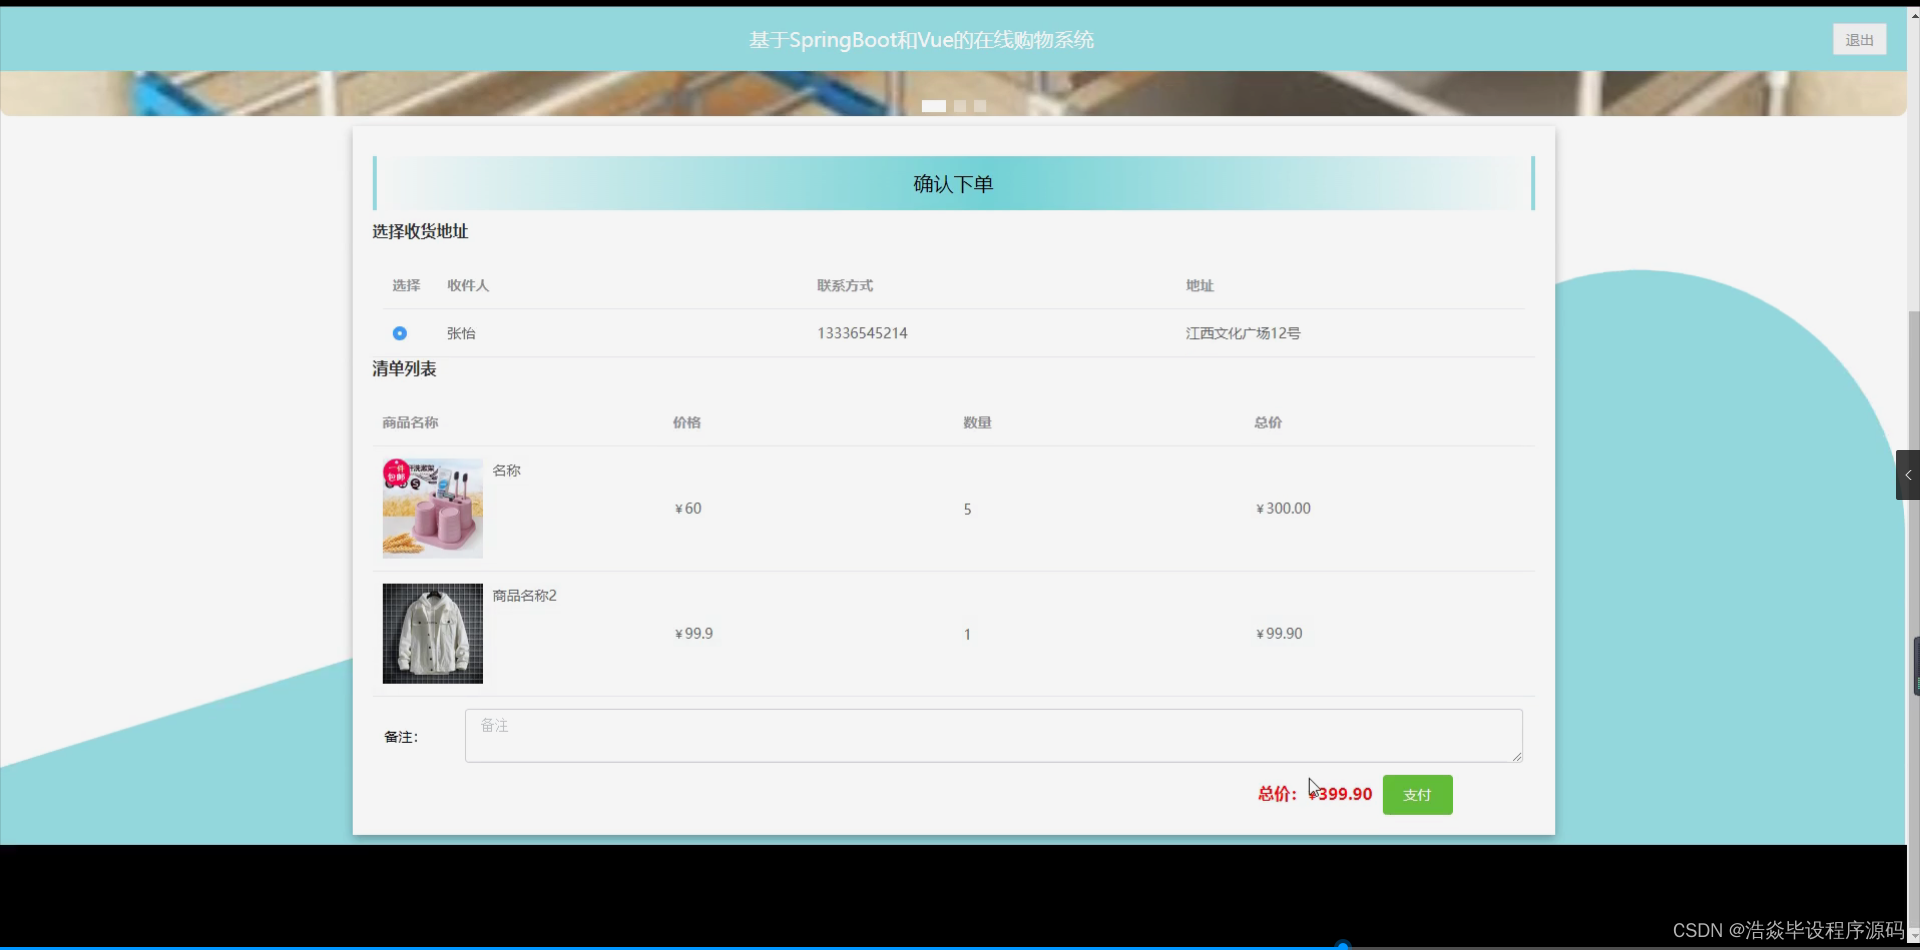This screenshot has width=1920, height=950.
Task: Click the 退出 logout button
Action: coord(1858,39)
